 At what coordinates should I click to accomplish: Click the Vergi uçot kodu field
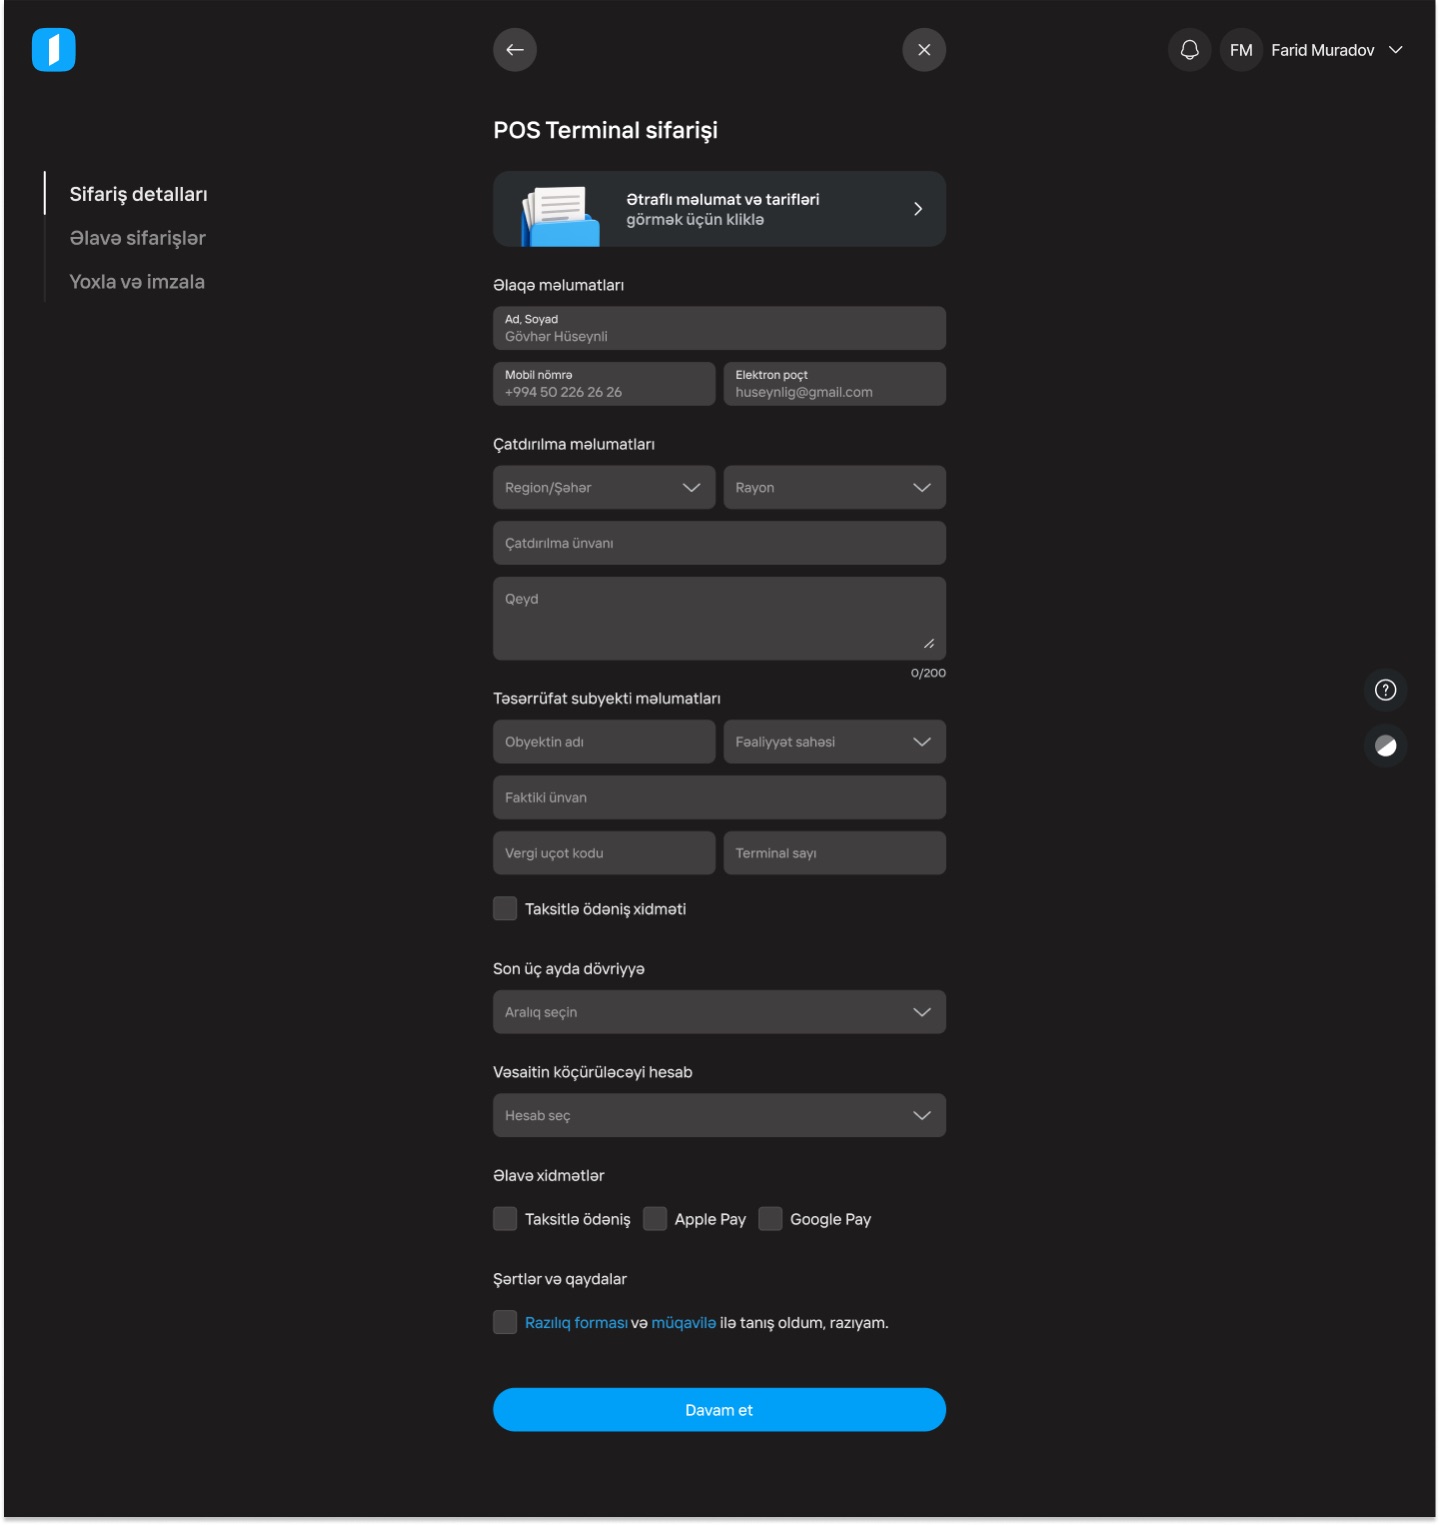click(604, 853)
